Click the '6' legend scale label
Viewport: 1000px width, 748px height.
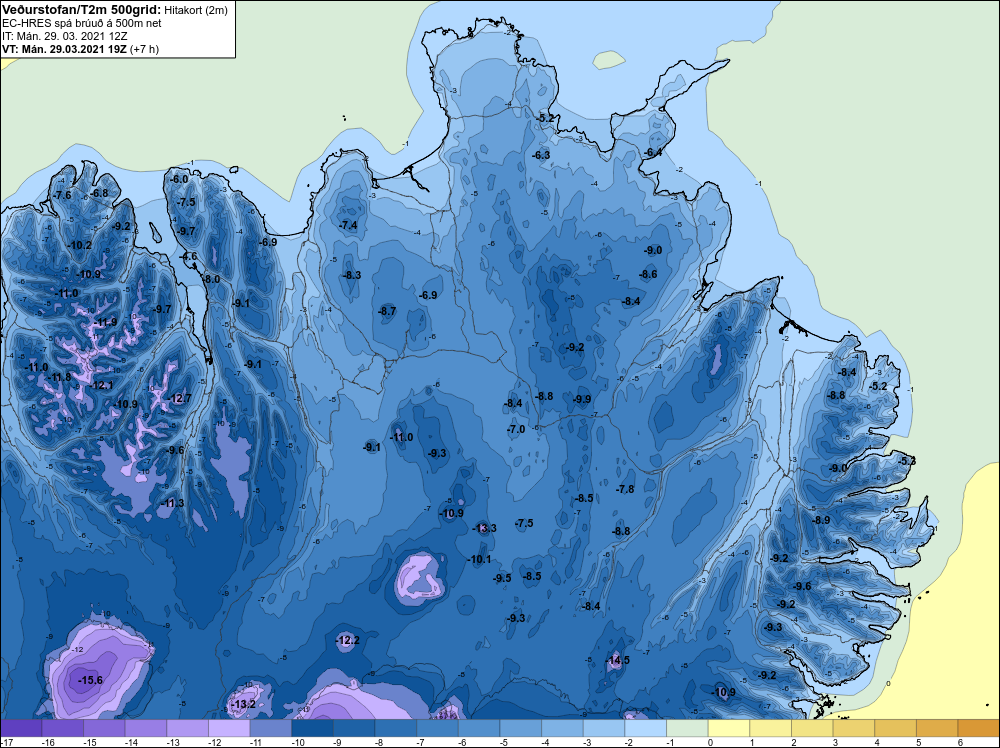[x=960, y=742]
